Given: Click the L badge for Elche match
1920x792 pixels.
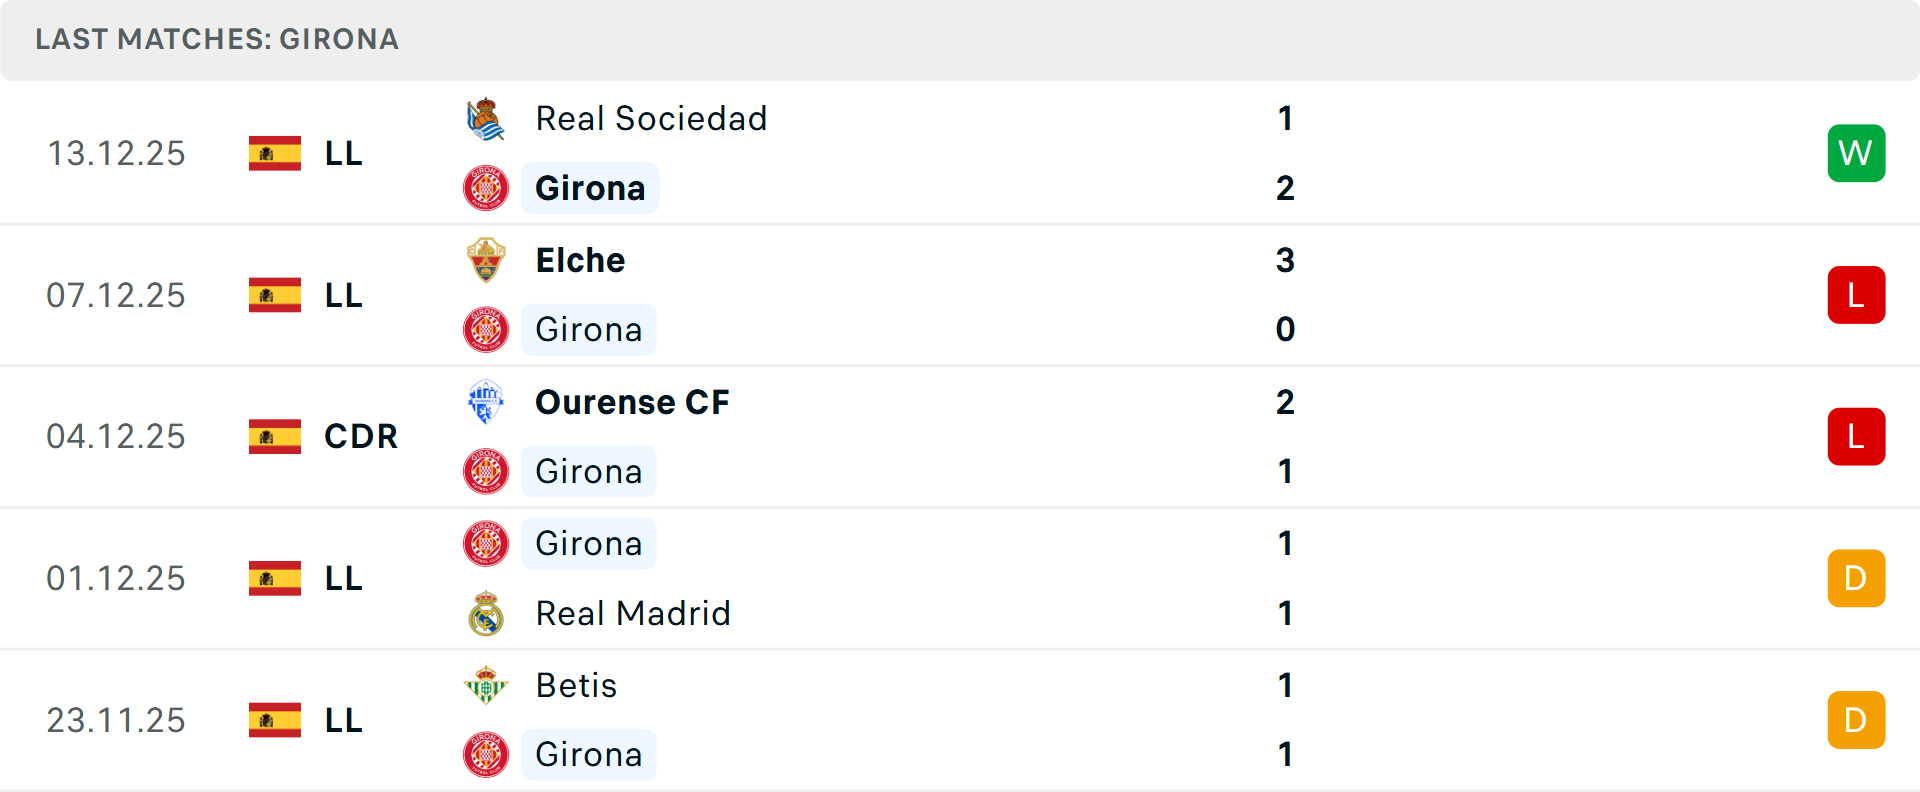Looking at the screenshot, I should (x=1856, y=295).
